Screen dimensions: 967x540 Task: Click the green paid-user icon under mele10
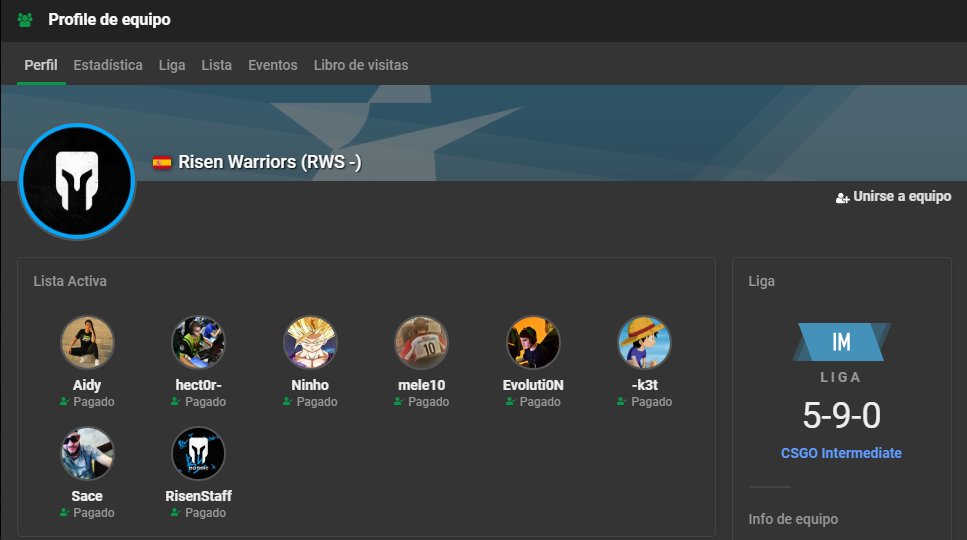tap(398, 402)
